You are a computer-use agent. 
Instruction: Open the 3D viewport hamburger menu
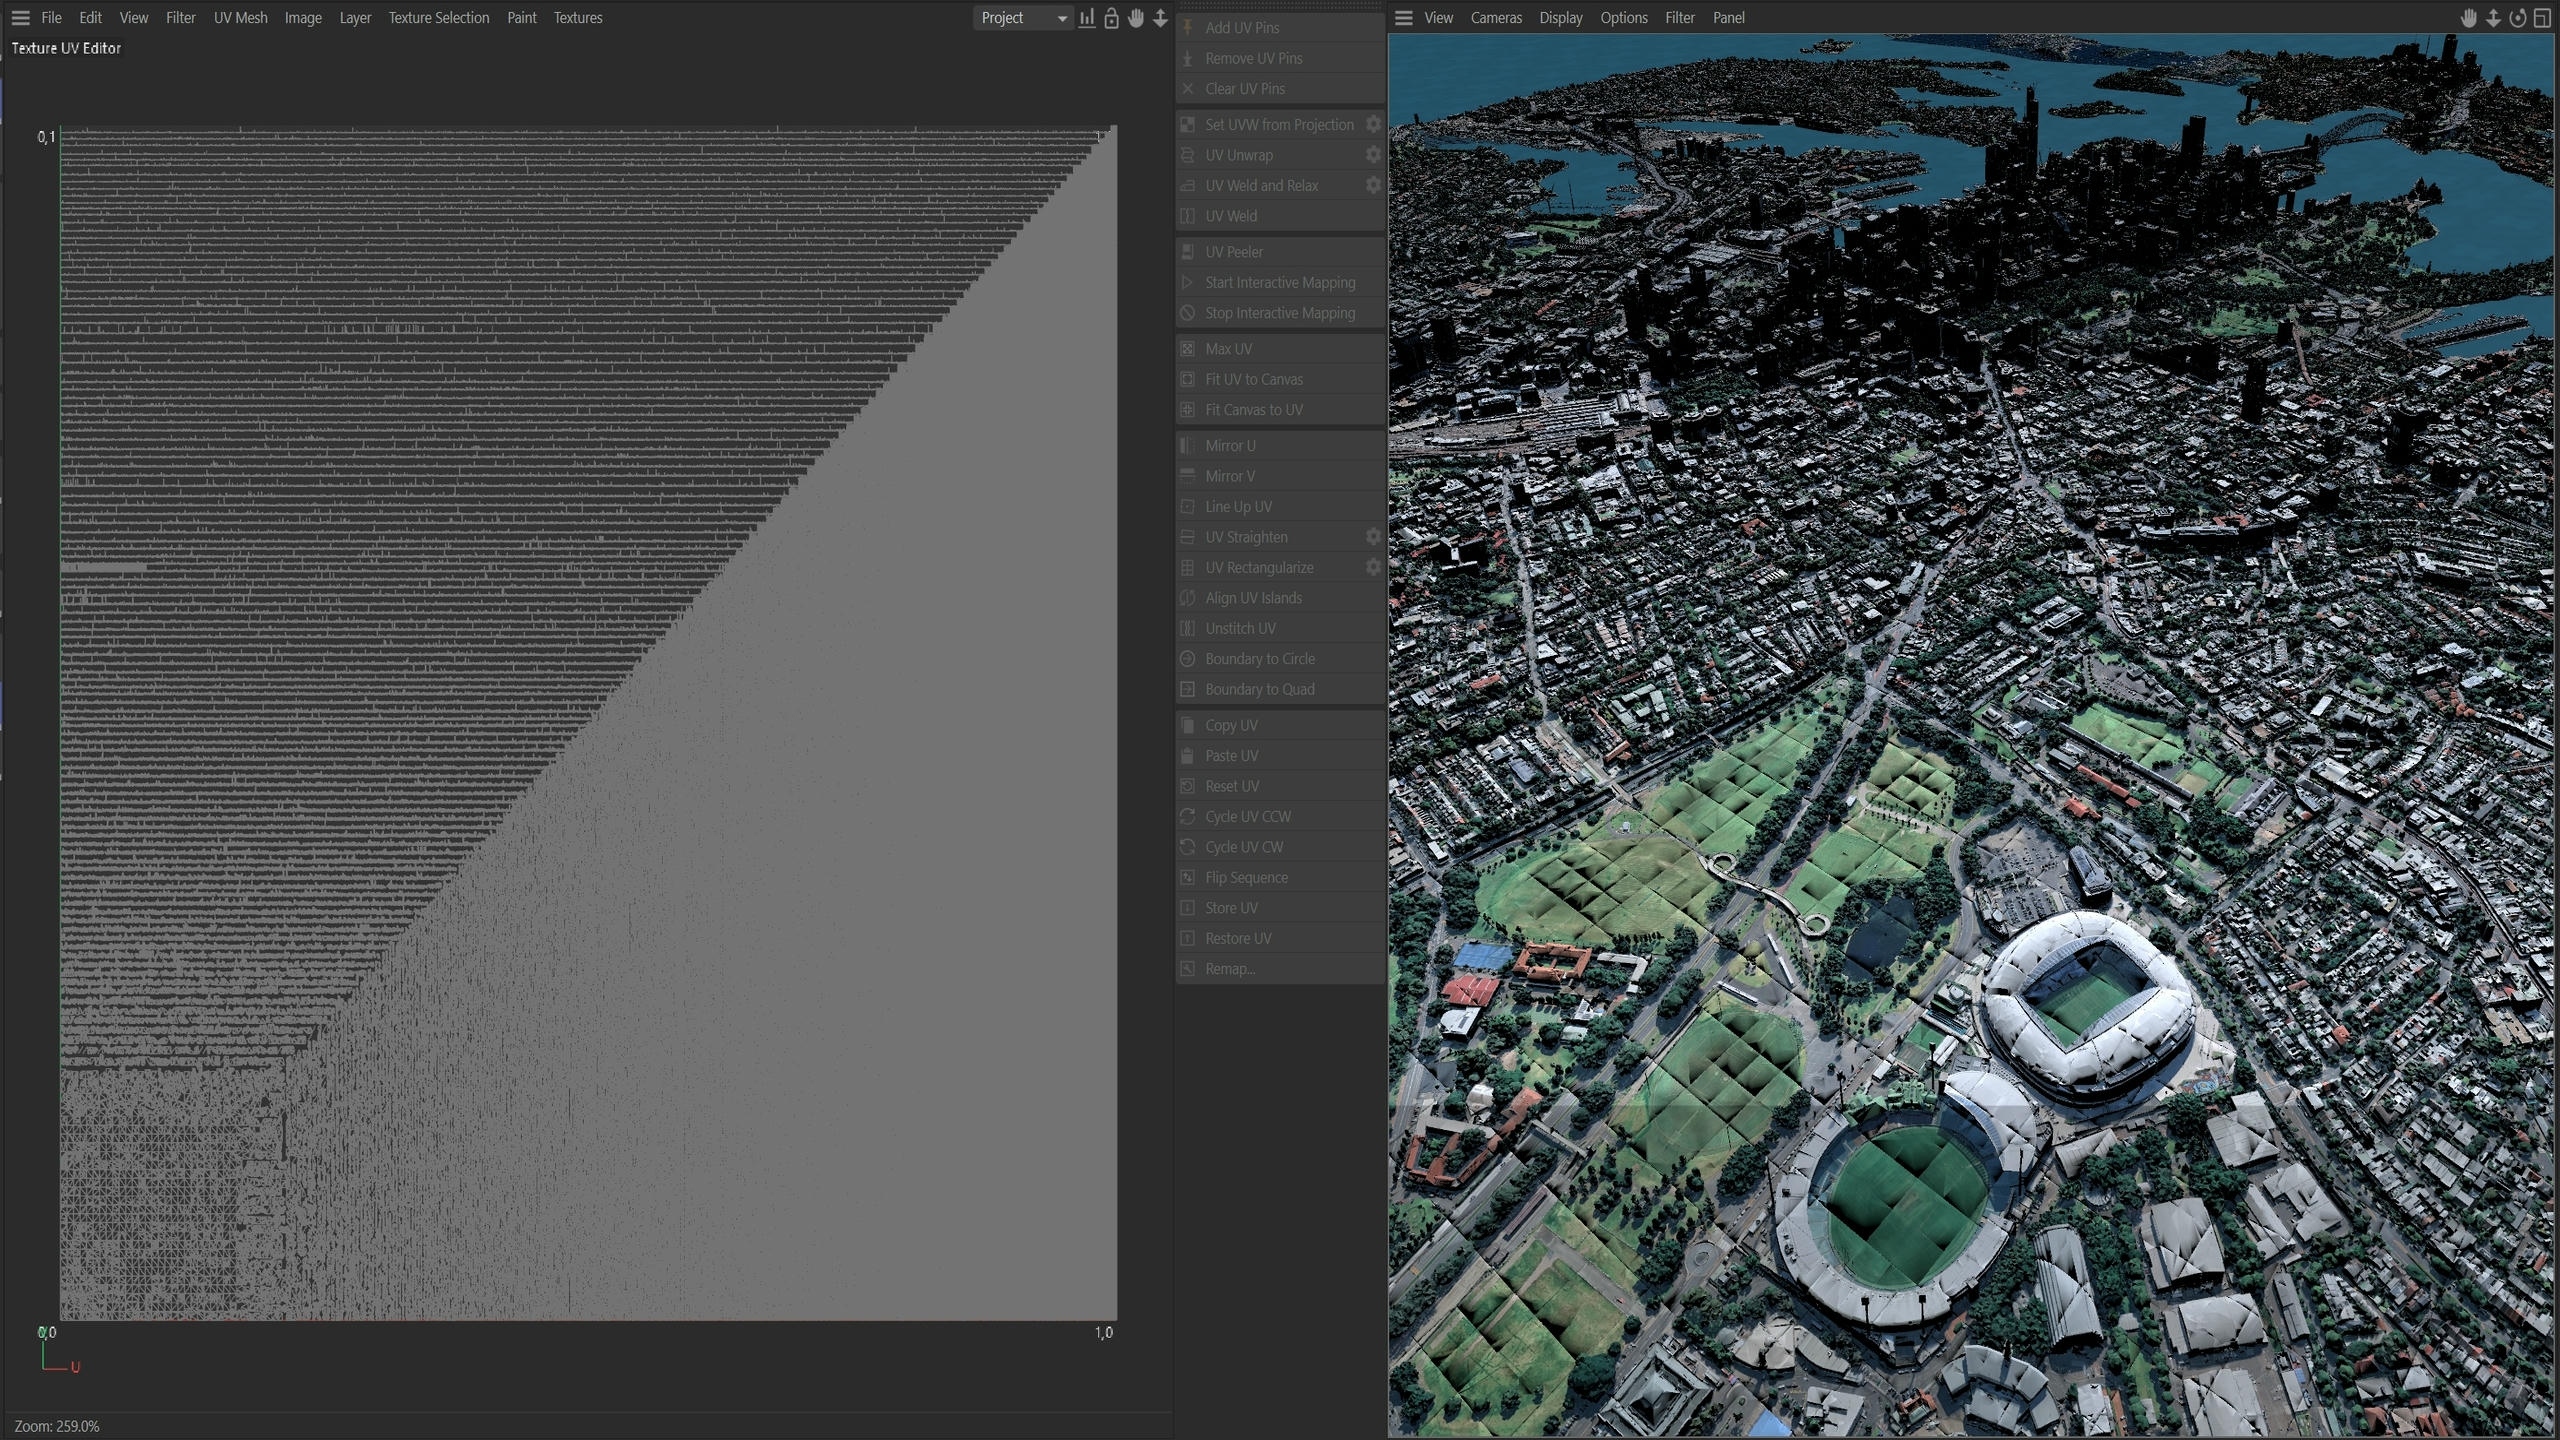(1404, 18)
